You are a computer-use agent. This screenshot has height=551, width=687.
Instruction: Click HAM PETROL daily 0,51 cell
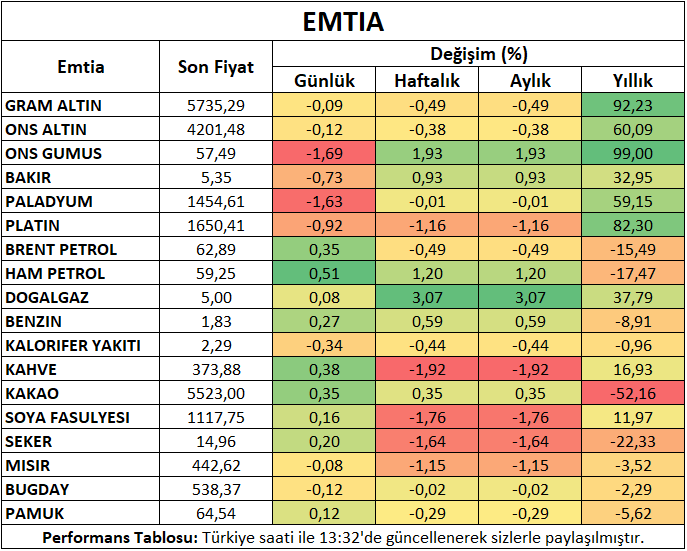(324, 273)
